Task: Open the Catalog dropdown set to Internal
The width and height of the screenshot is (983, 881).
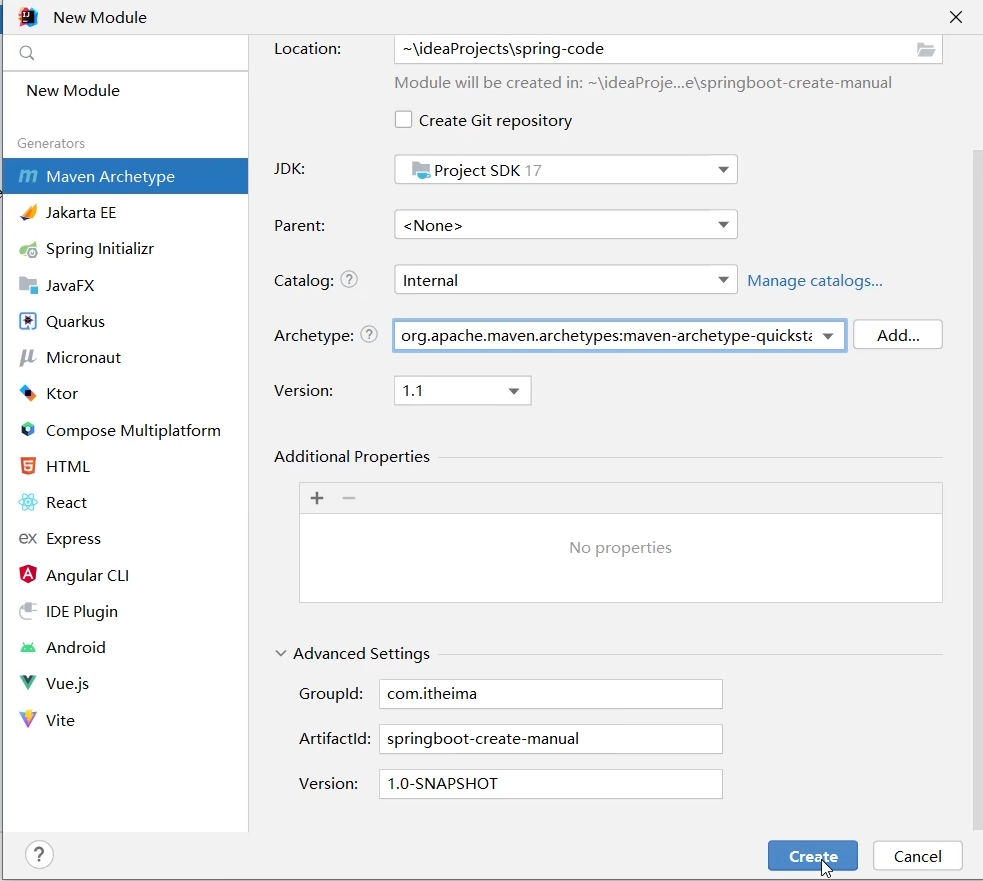Action: click(565, 280)
